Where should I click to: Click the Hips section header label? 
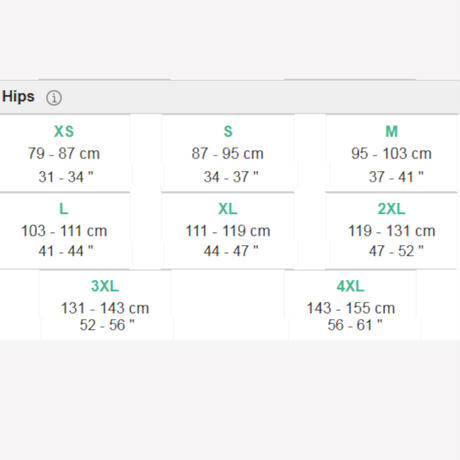[18, 97]
